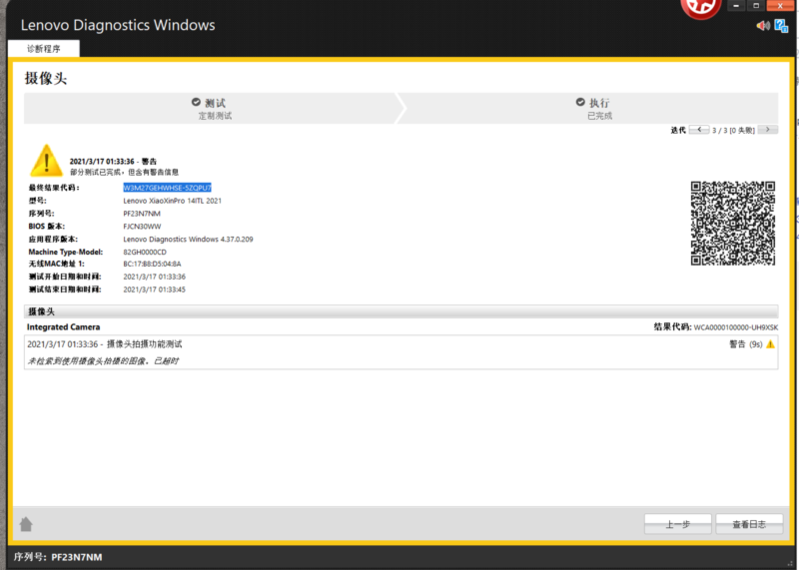Click the 执行 step in progress bar
This screenshot has height=570, width=799.
[x=593, y=108]
